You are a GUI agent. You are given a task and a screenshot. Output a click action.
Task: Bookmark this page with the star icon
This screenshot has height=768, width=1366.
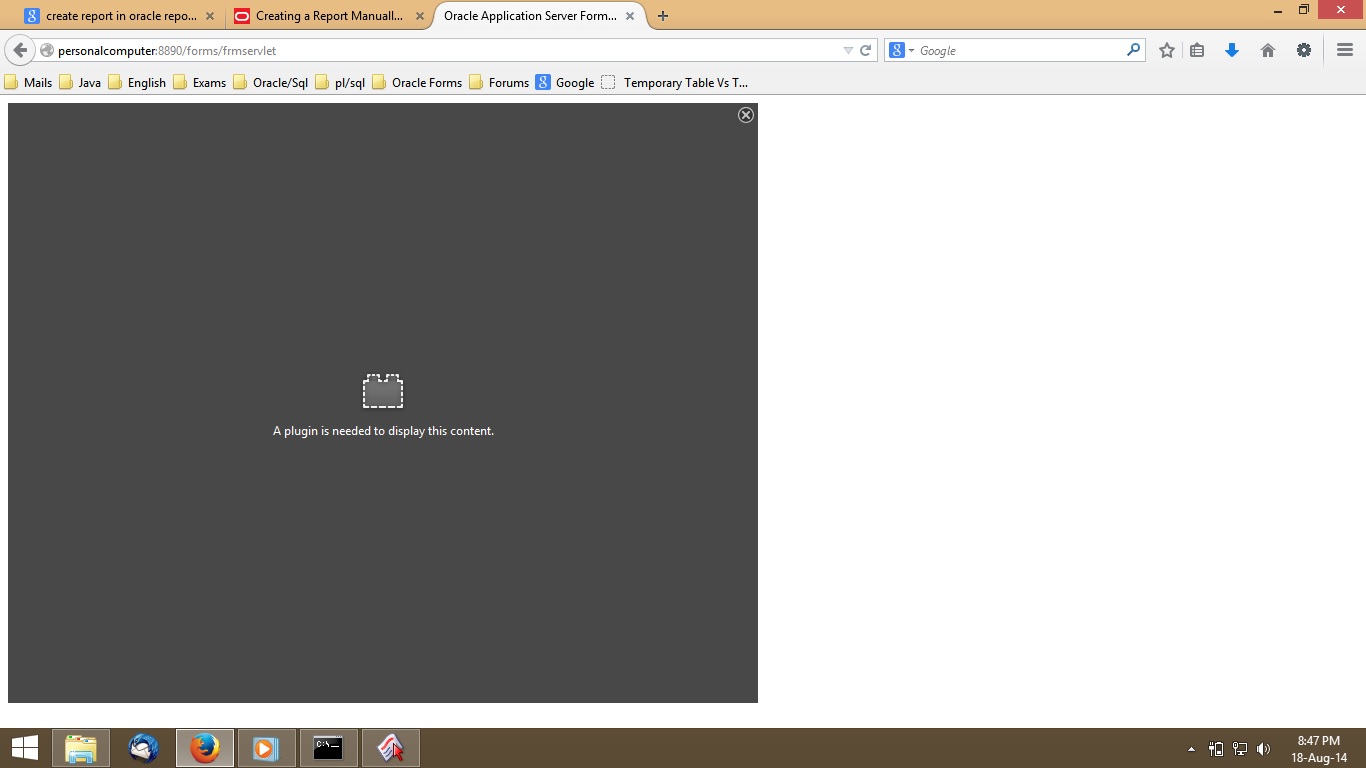click(1166, 50)
